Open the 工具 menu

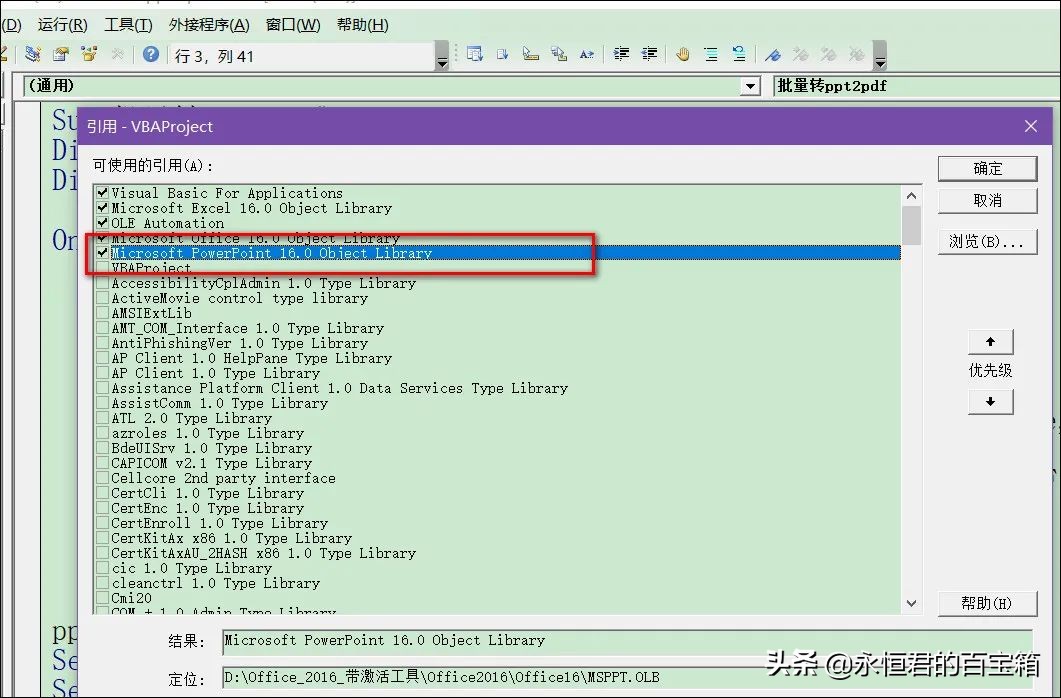[x=127, y=24]
